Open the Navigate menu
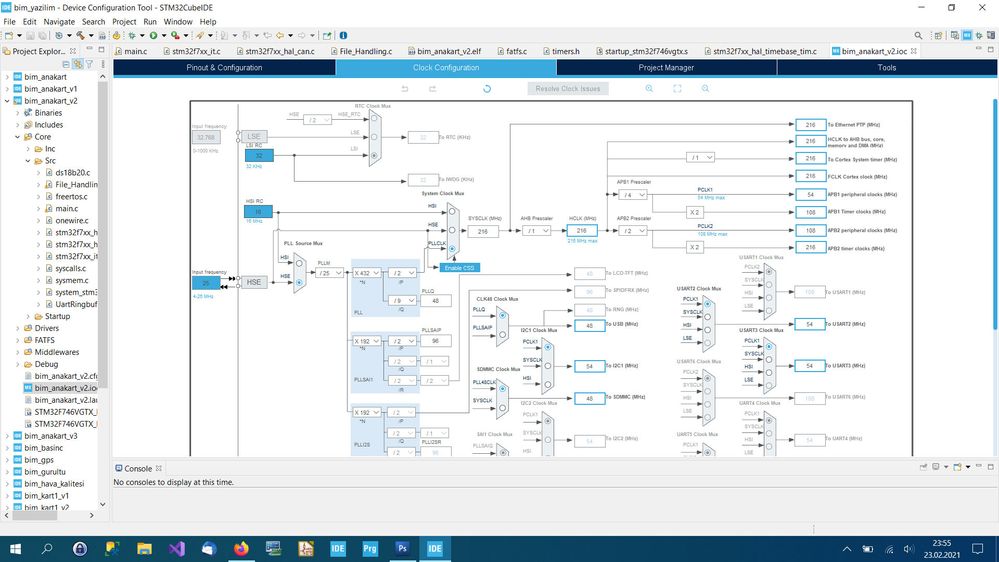The image size is (999, 562). pyautogui.click(x=59, y=22)
